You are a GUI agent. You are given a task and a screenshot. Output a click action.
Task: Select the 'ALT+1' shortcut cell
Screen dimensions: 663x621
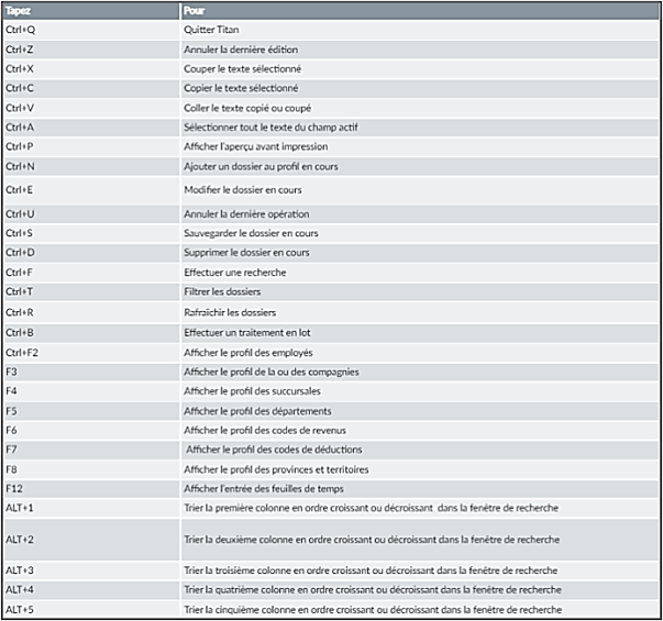click(x=91, y=508)
